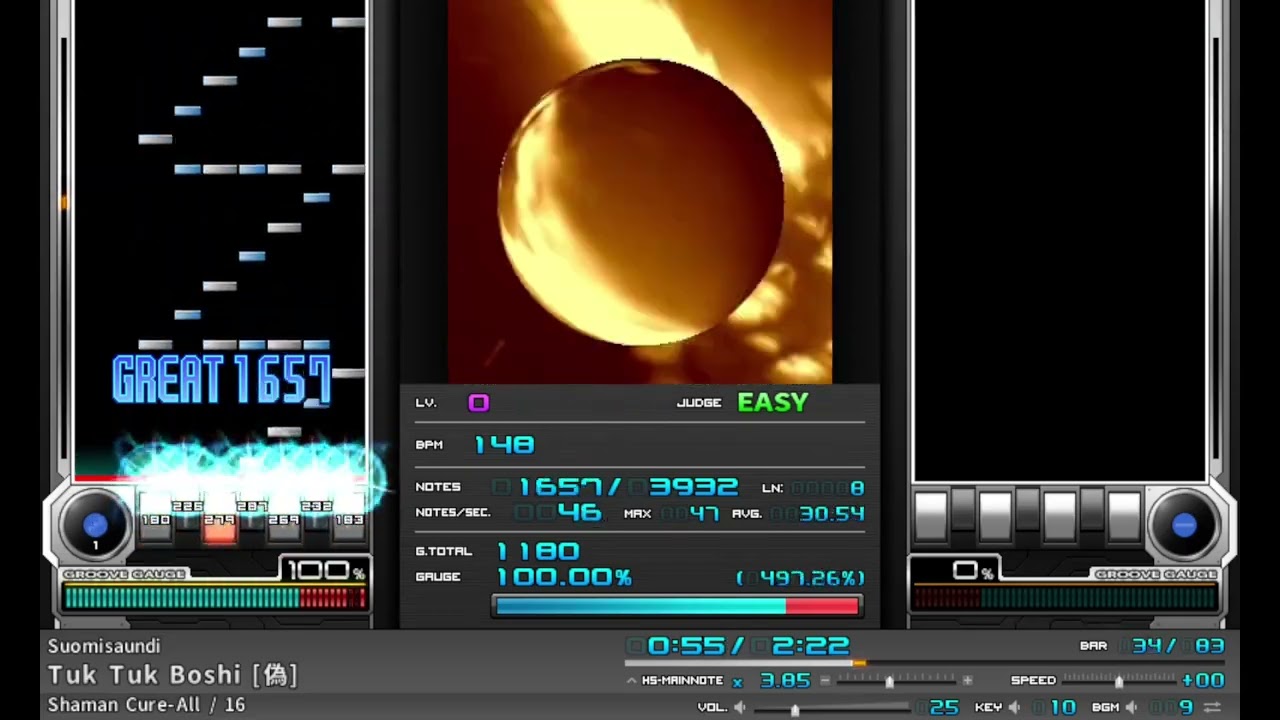1280x720 pixels.
Task: Mute master volume via VOL speaker icon
Action: coord(740,707)
